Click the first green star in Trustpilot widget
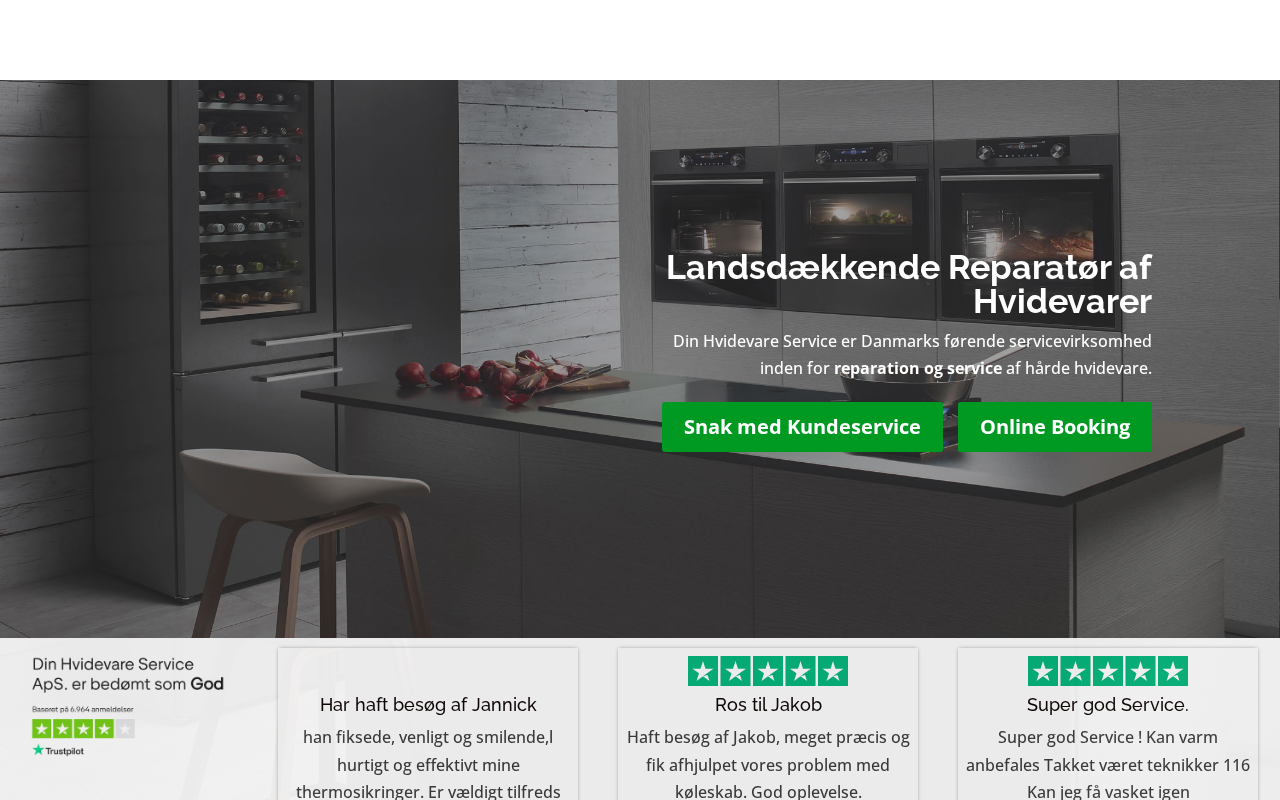The height and width of the screenshot is (800, 1280). [42, 729]
